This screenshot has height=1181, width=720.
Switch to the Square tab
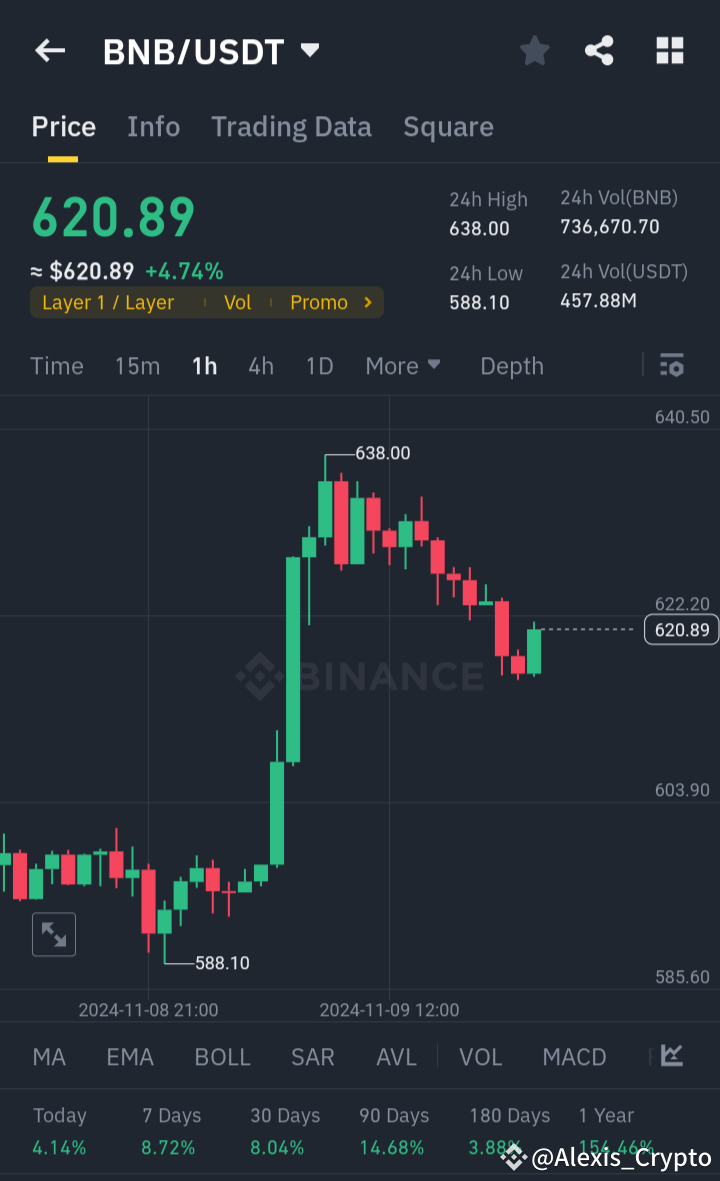coord(448,127)
